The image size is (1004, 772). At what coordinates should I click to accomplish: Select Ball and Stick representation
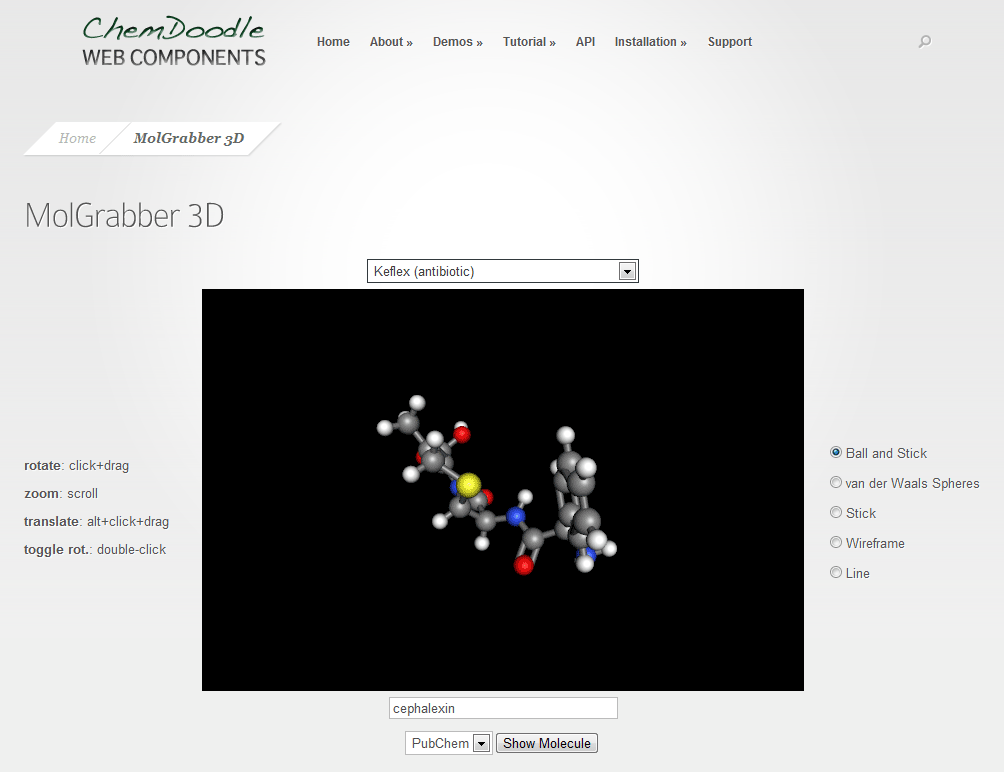pos(836,453)
